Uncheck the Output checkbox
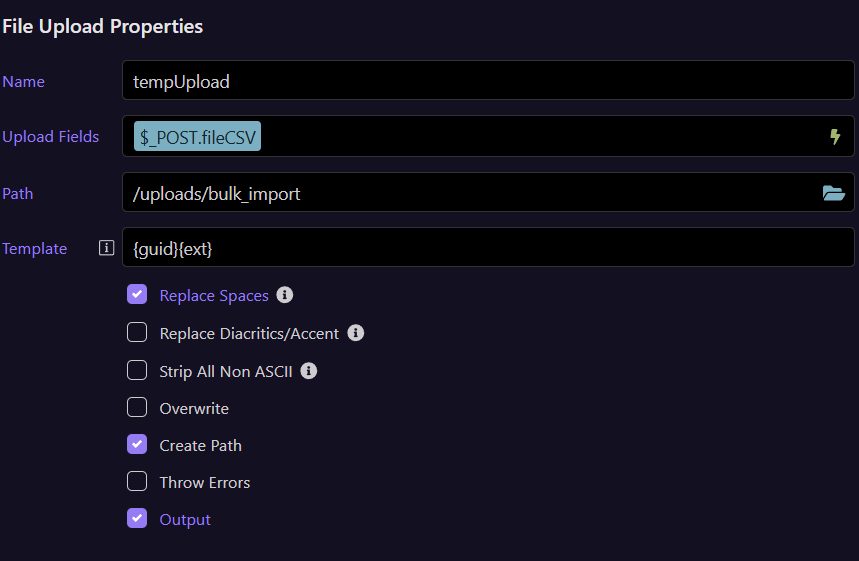 pyautogui.click(x=137, y=519)
